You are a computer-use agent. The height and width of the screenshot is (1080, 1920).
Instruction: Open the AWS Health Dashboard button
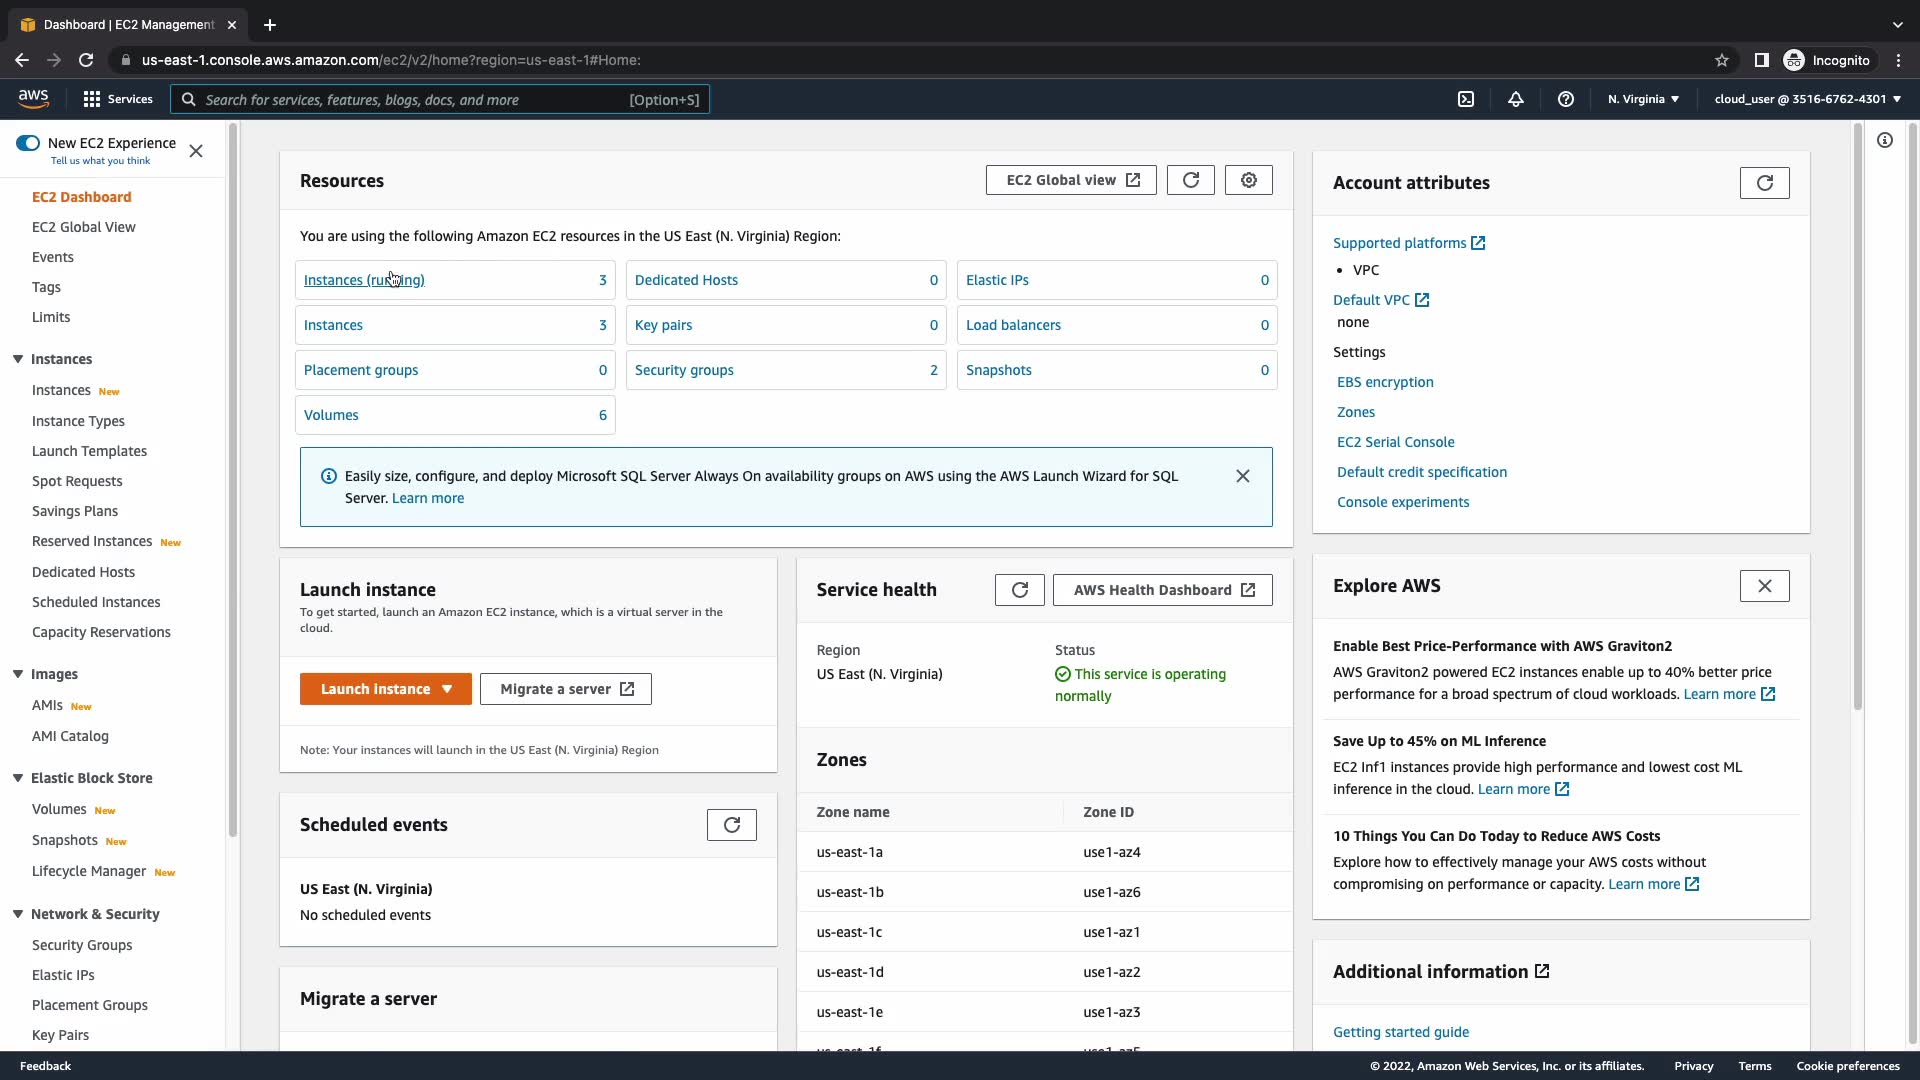[1162, 590]
